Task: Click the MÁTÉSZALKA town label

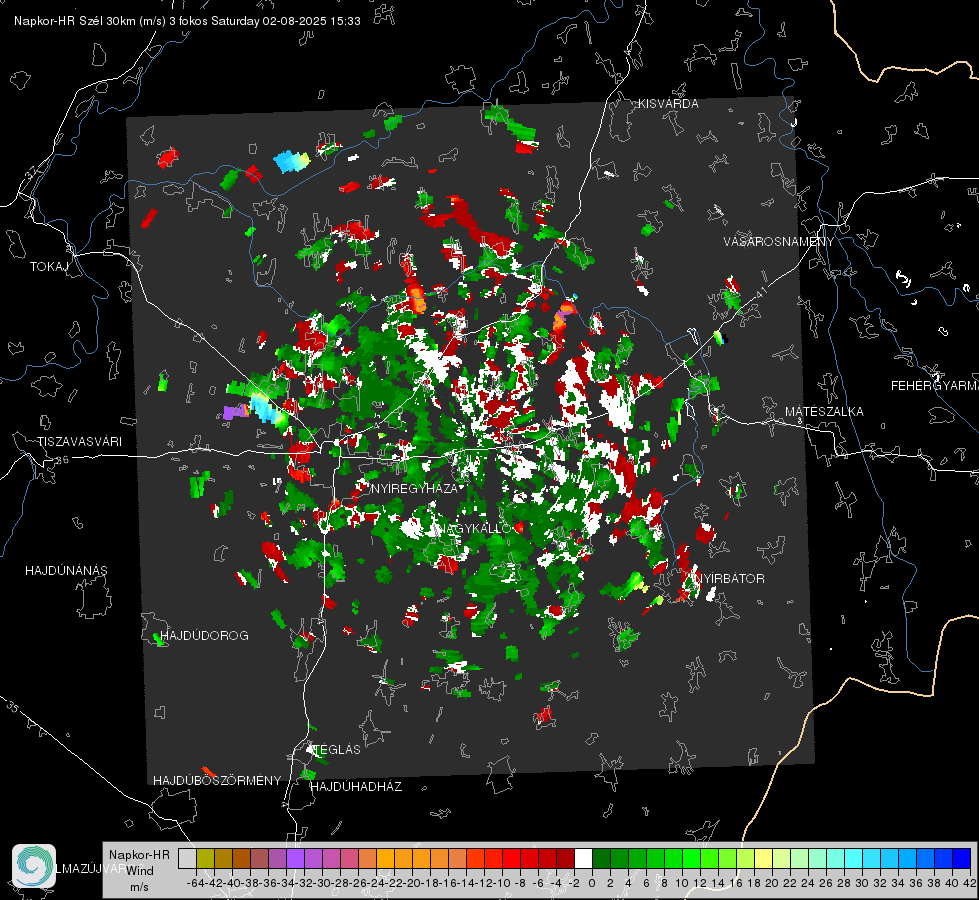Action: tap(824, 412)
